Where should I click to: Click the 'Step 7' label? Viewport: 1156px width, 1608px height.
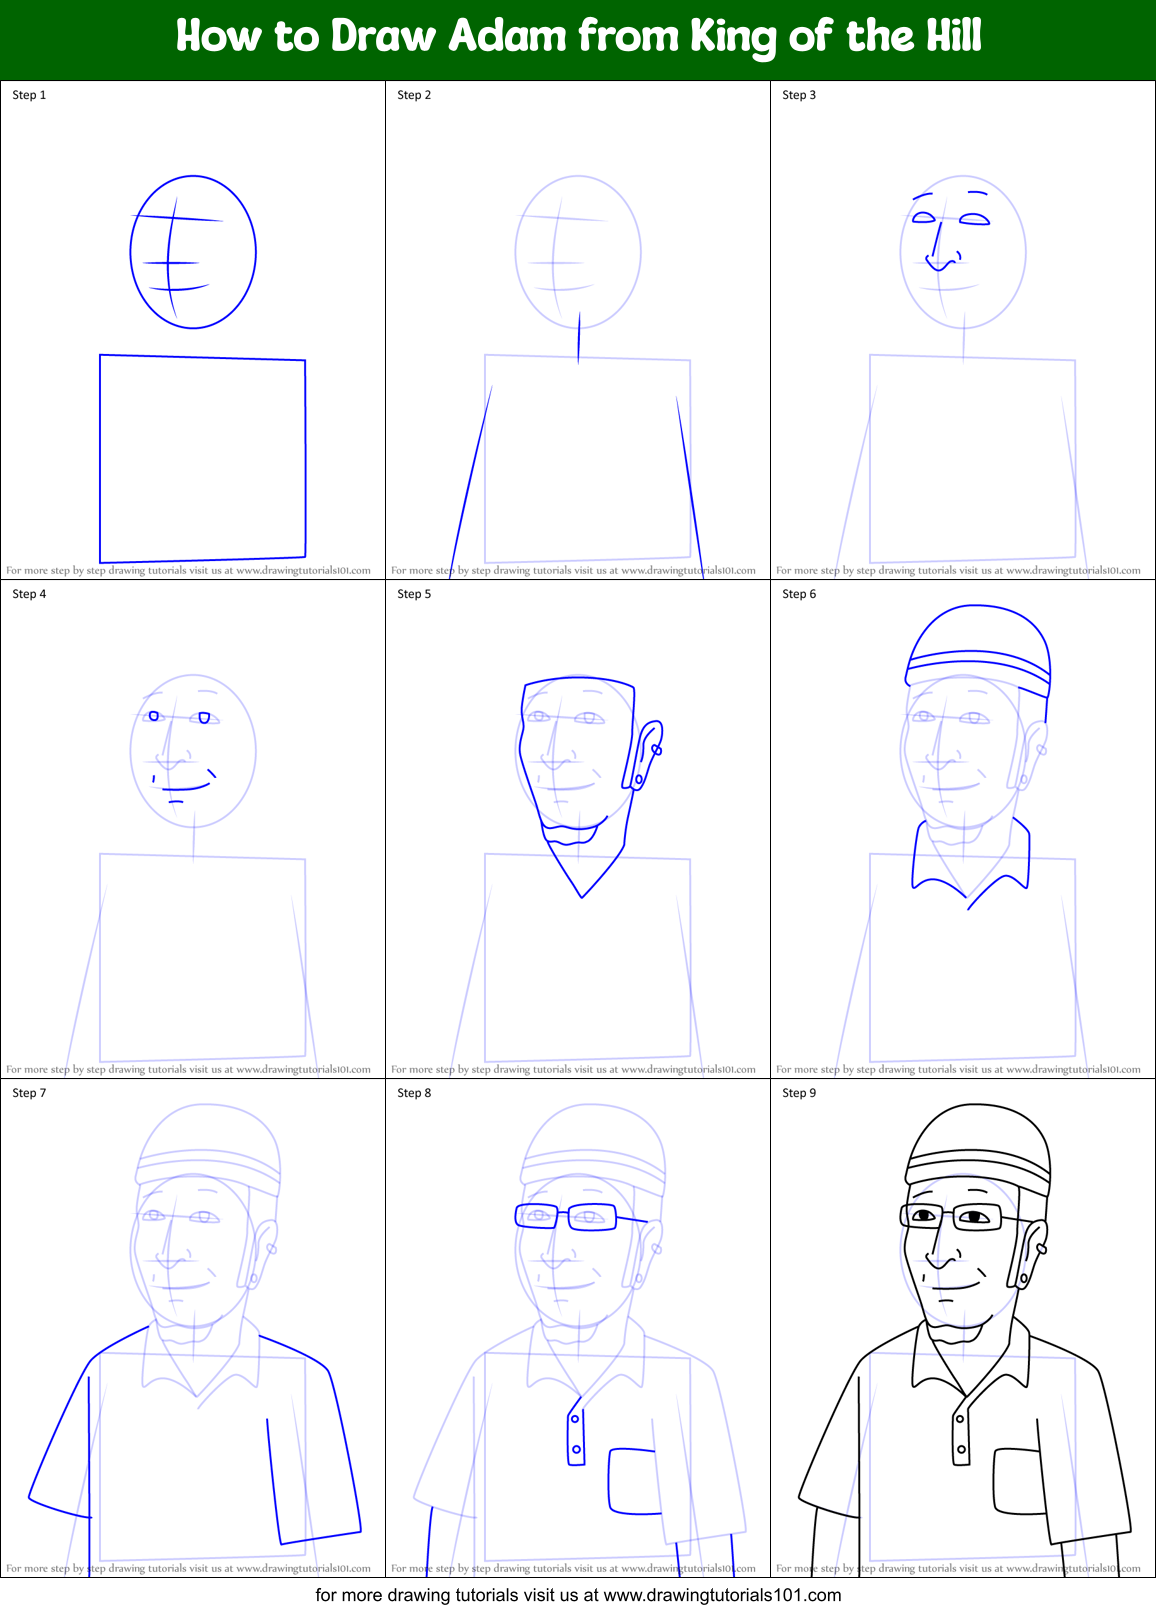pos(29,1093)
